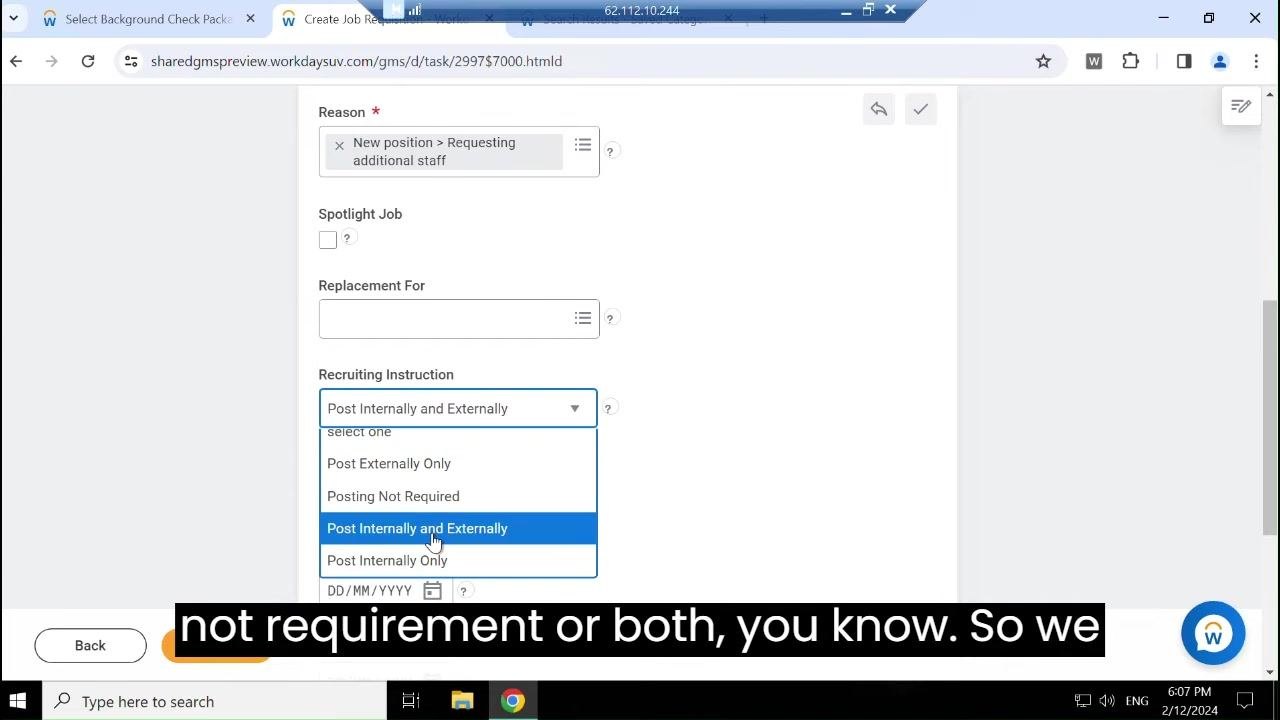Reload the page with the refresh icon
This screenshot has height=720, width=1280.
88,61
